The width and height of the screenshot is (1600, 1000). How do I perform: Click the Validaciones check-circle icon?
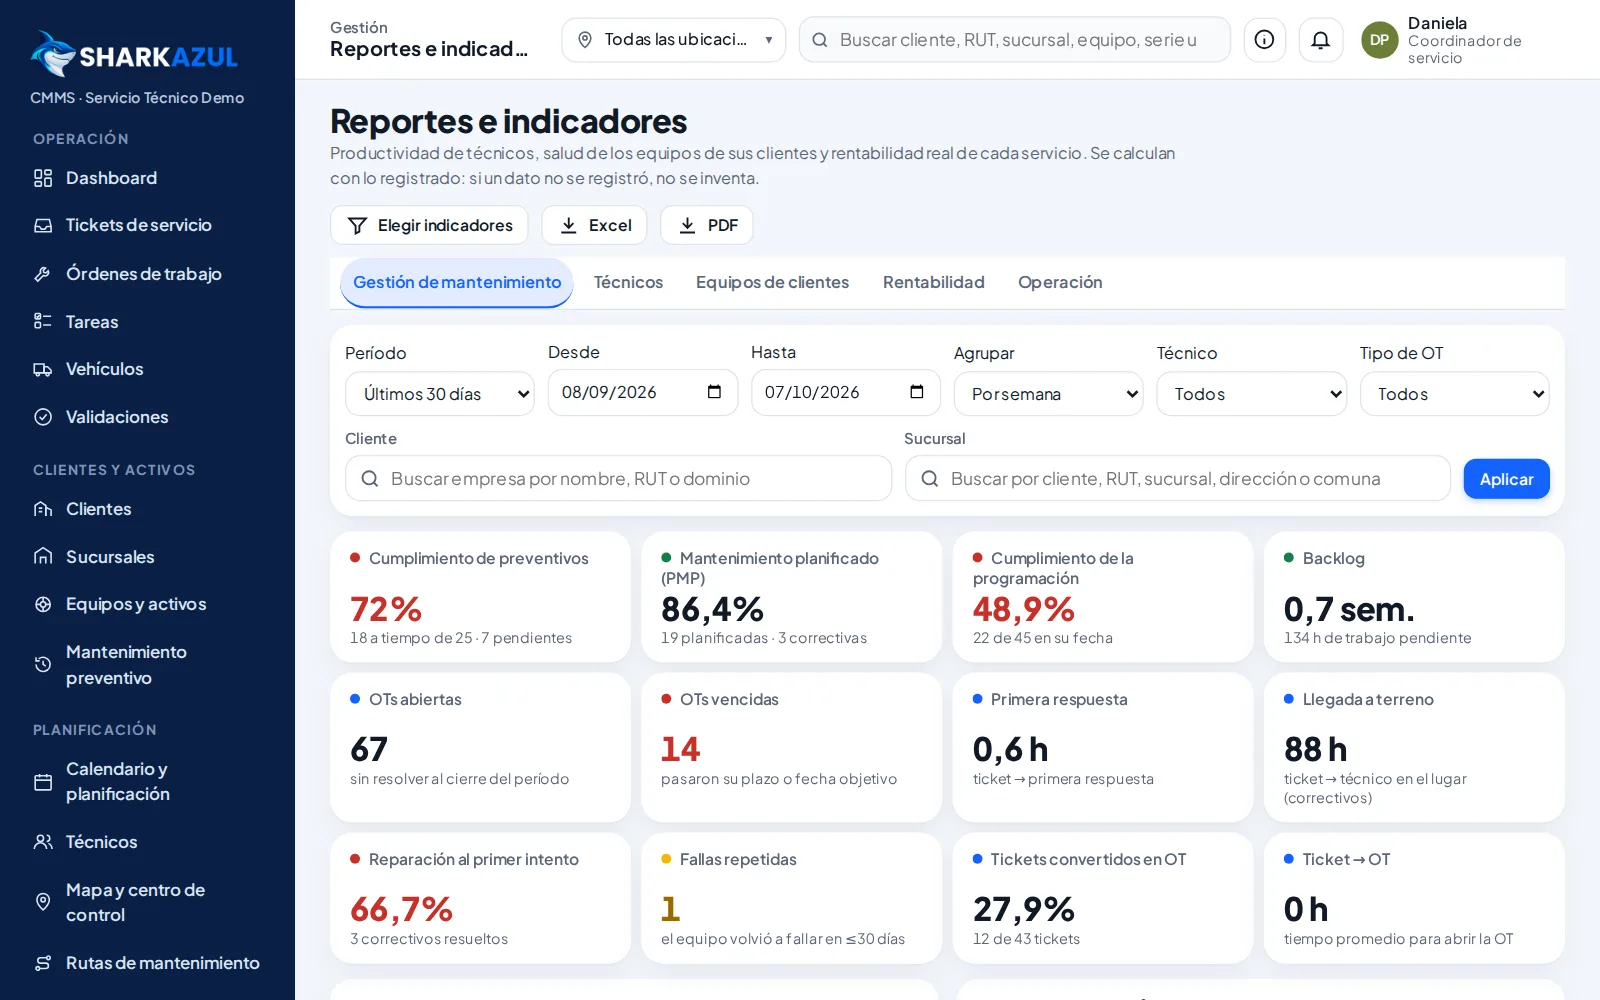pos(43,417)
